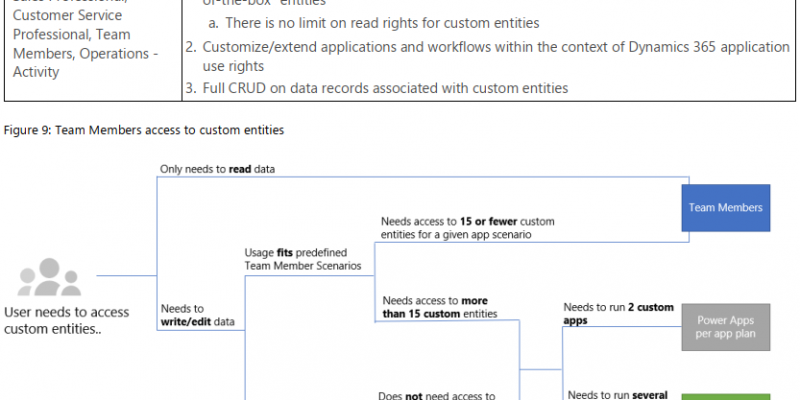Click the green box at the bottom right
Screen dimensions: 800x400
click(x=726, y=397)
